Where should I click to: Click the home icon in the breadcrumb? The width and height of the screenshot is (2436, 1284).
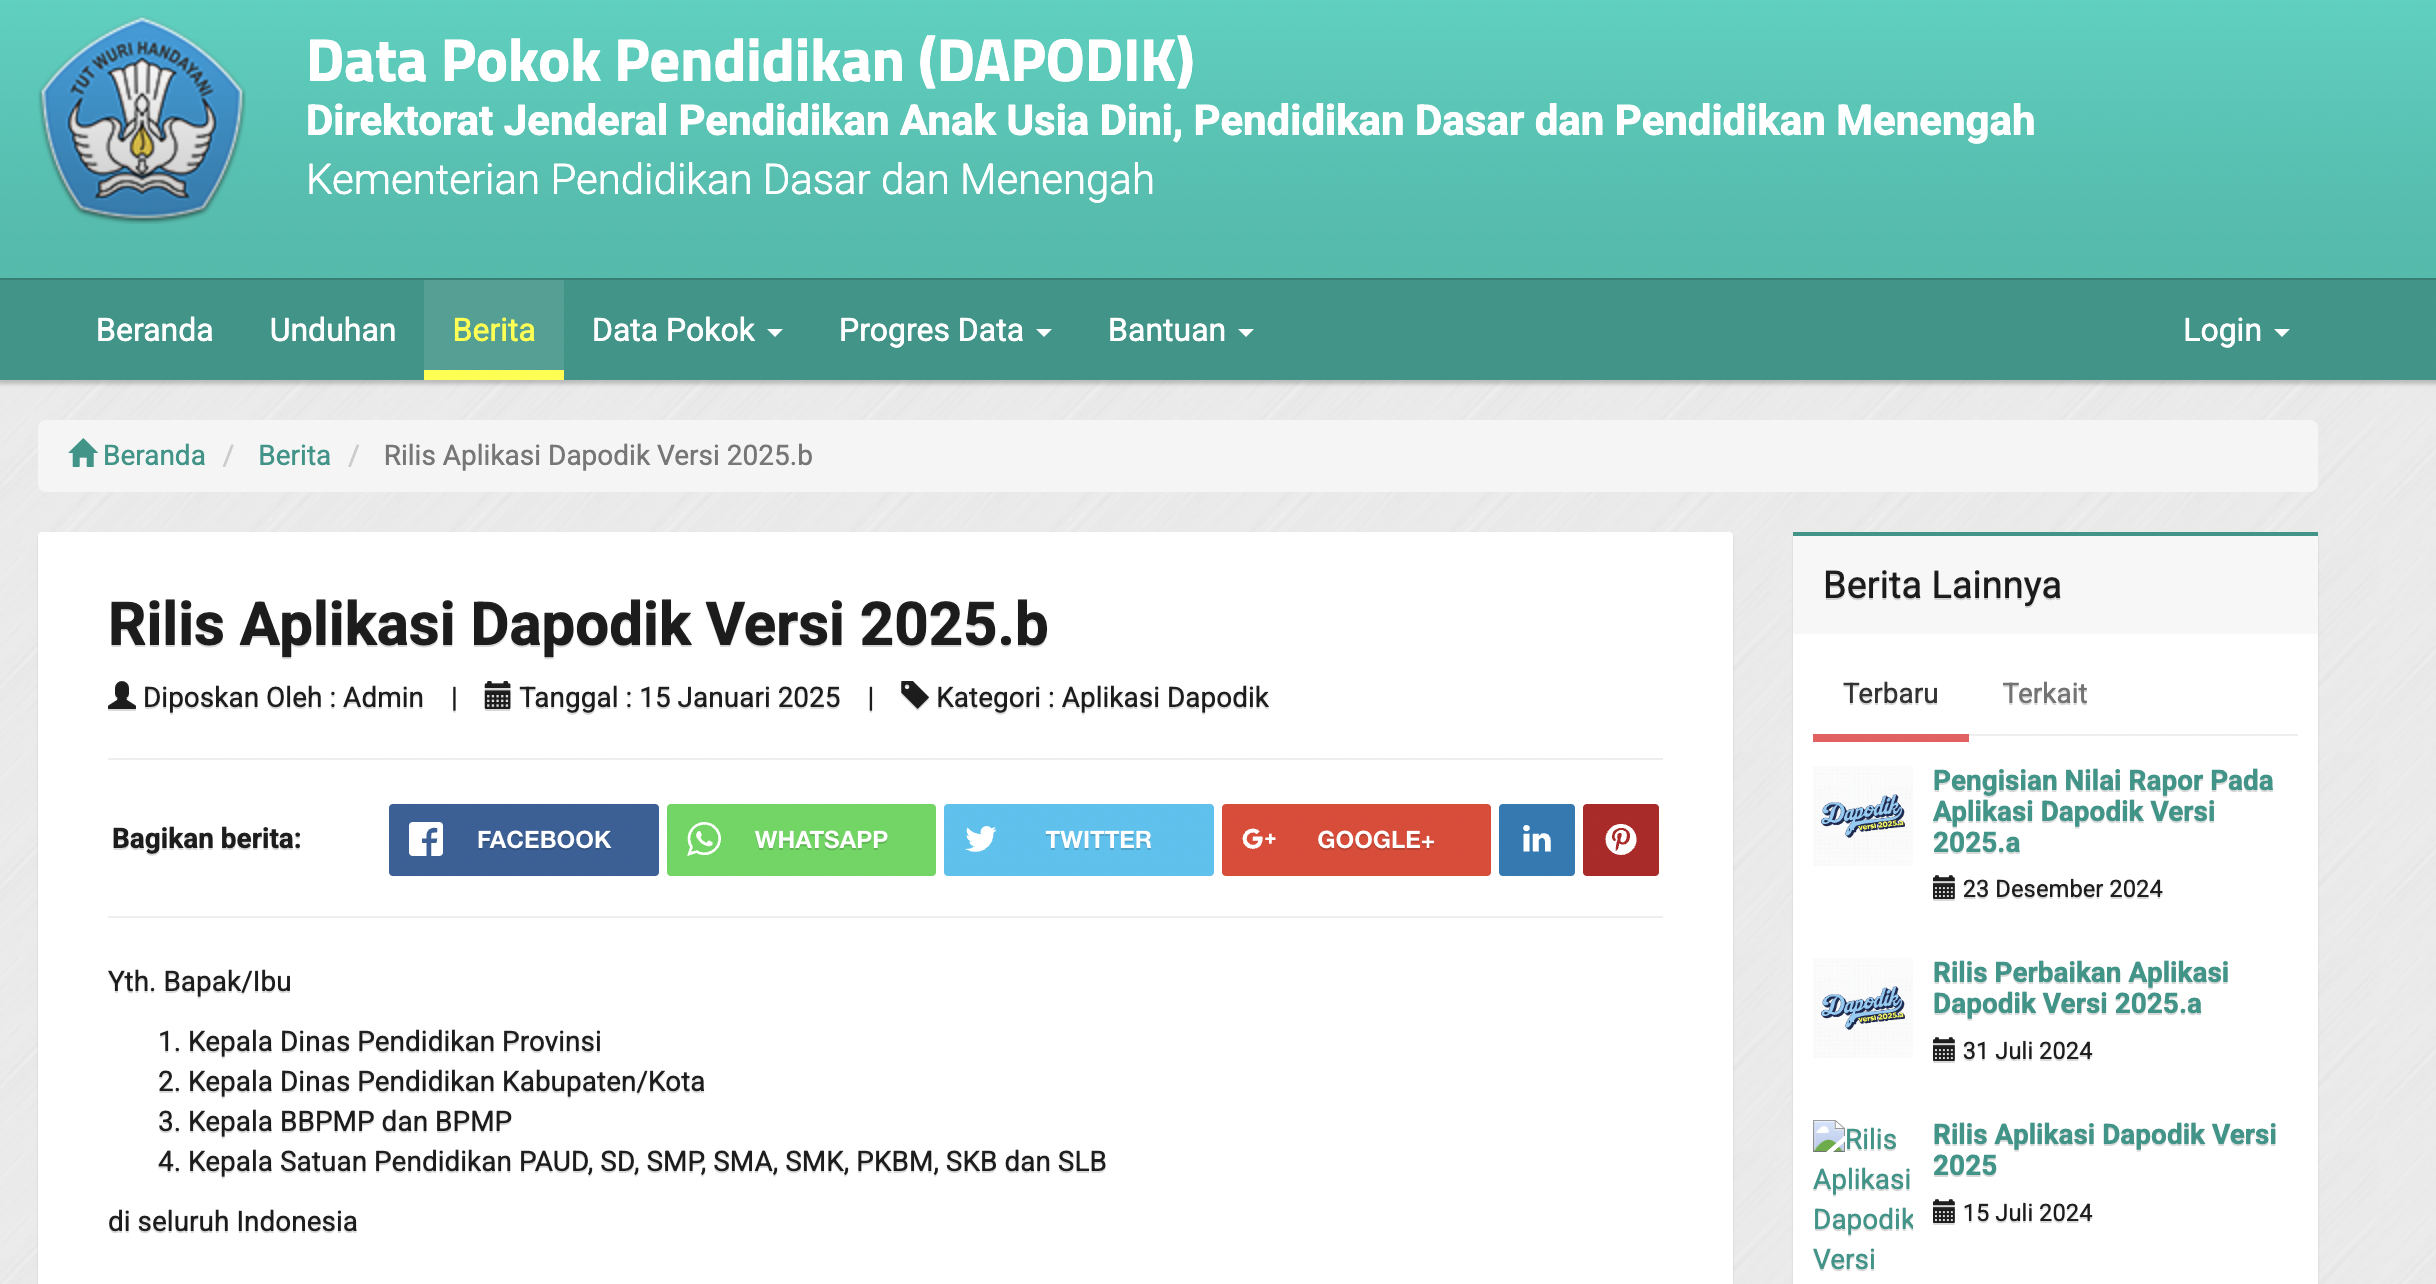coord(84,453)
